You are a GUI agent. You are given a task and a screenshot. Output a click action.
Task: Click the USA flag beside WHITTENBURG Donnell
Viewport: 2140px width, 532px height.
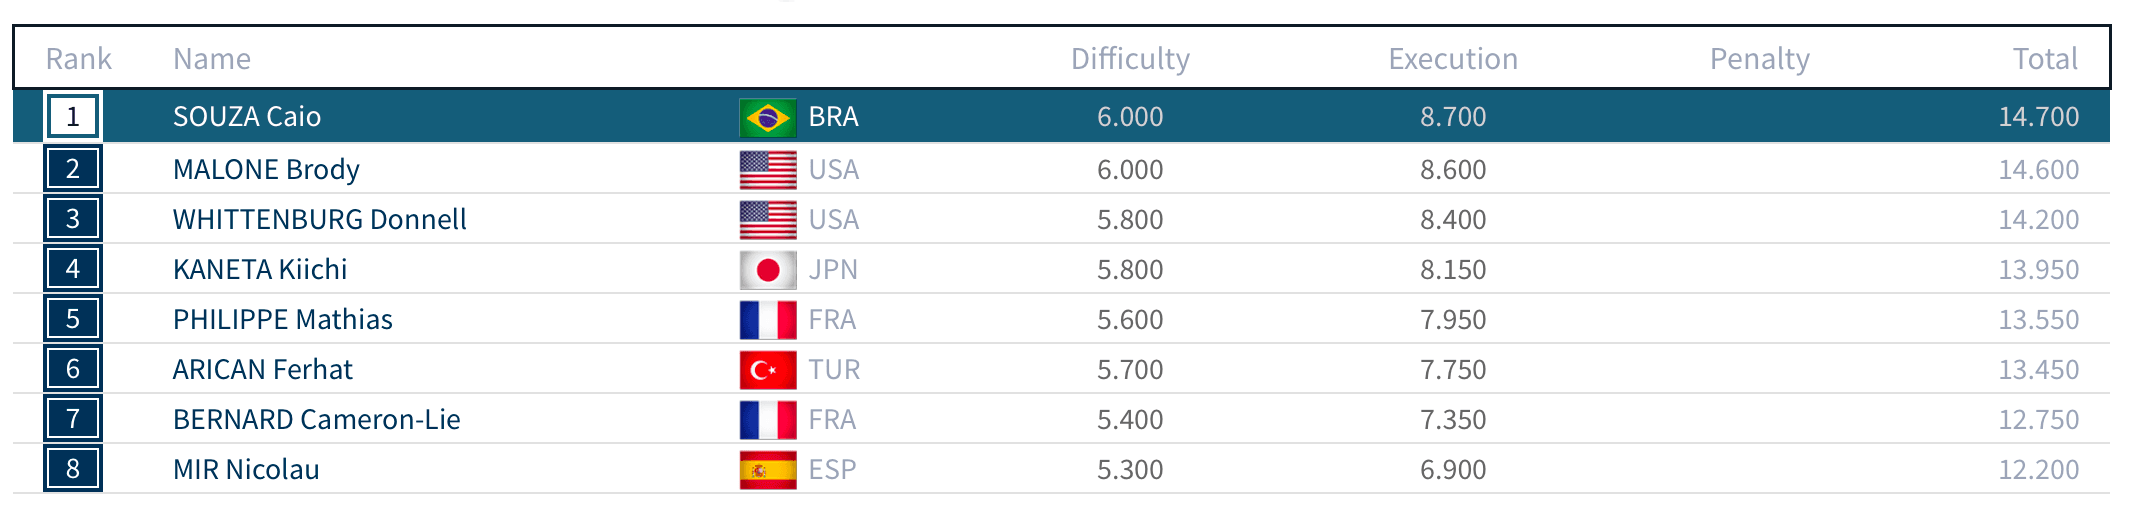[x=768, y=220]
